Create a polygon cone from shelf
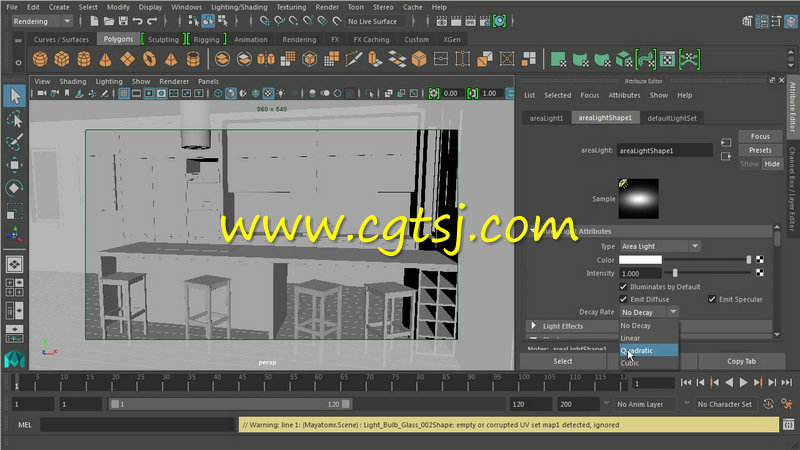 click(106, 59)
